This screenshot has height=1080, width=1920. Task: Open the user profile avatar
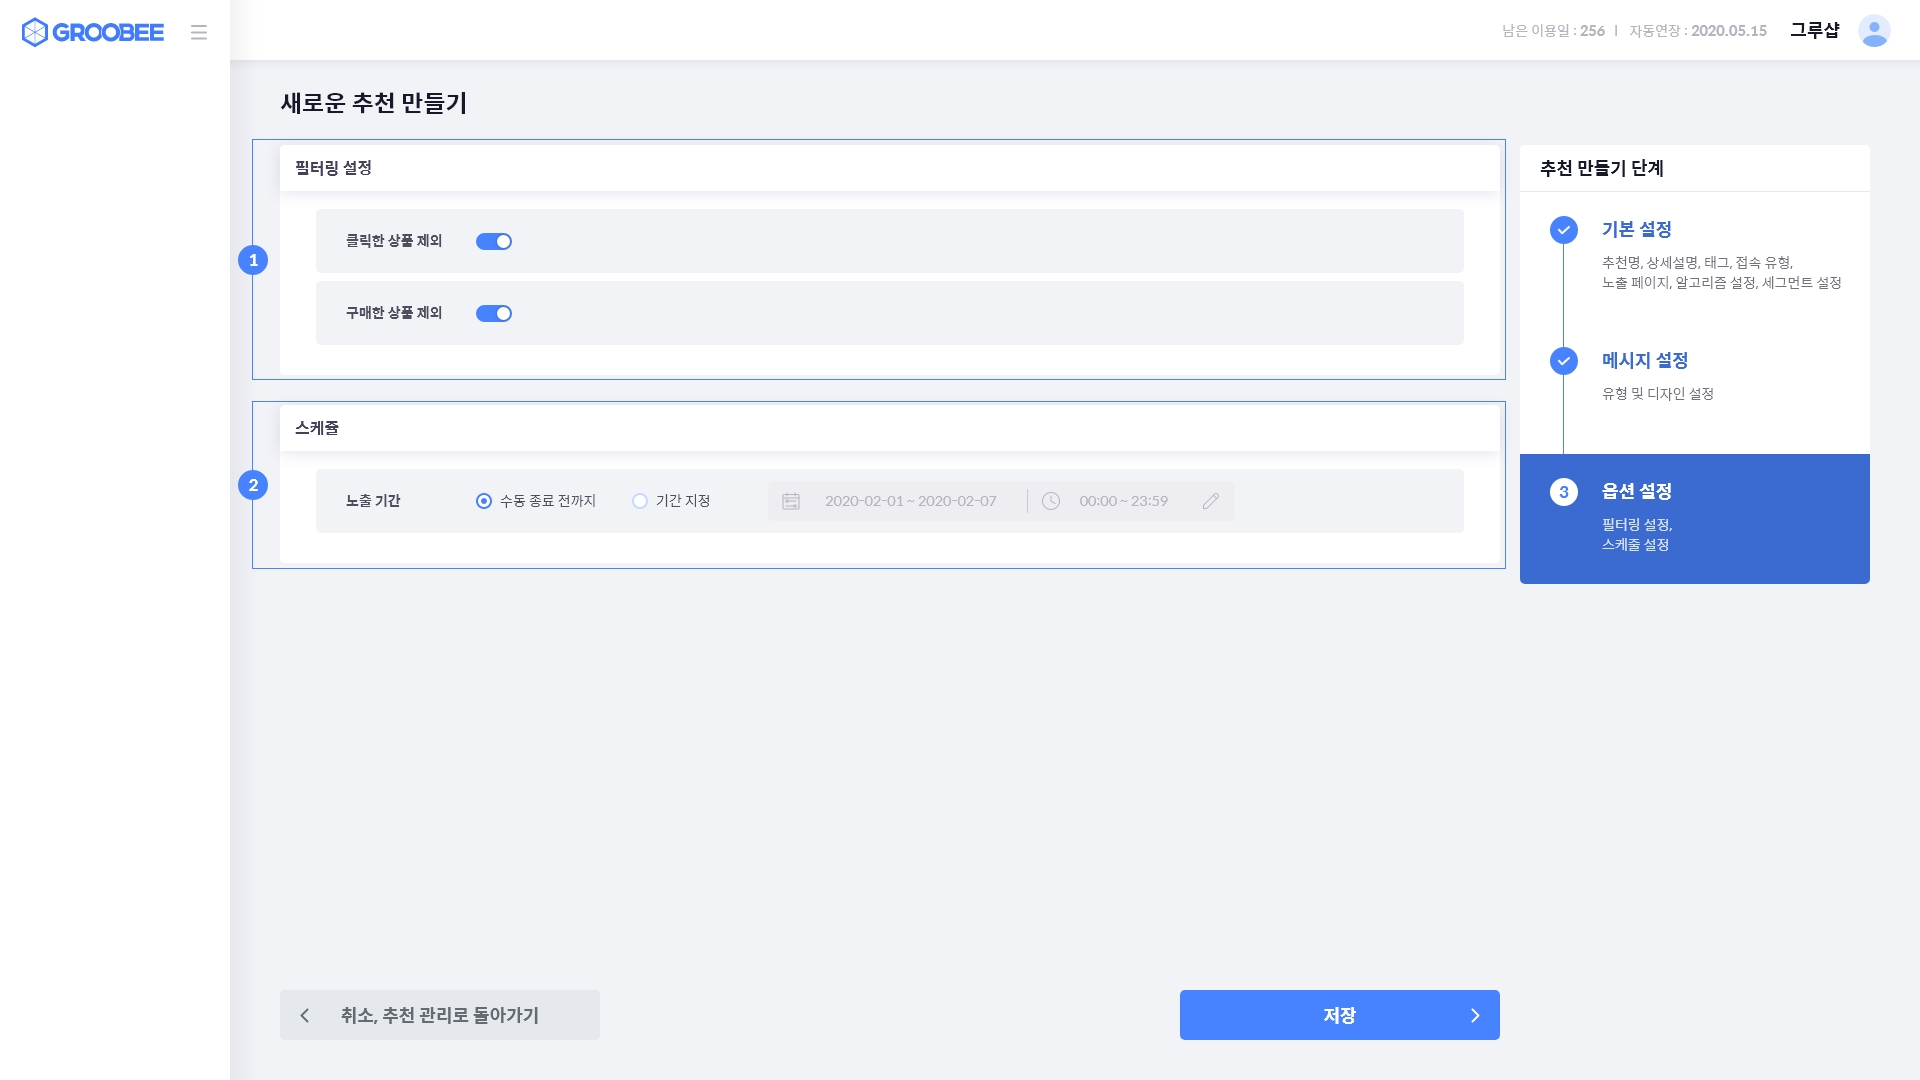tap(1874, 30)
